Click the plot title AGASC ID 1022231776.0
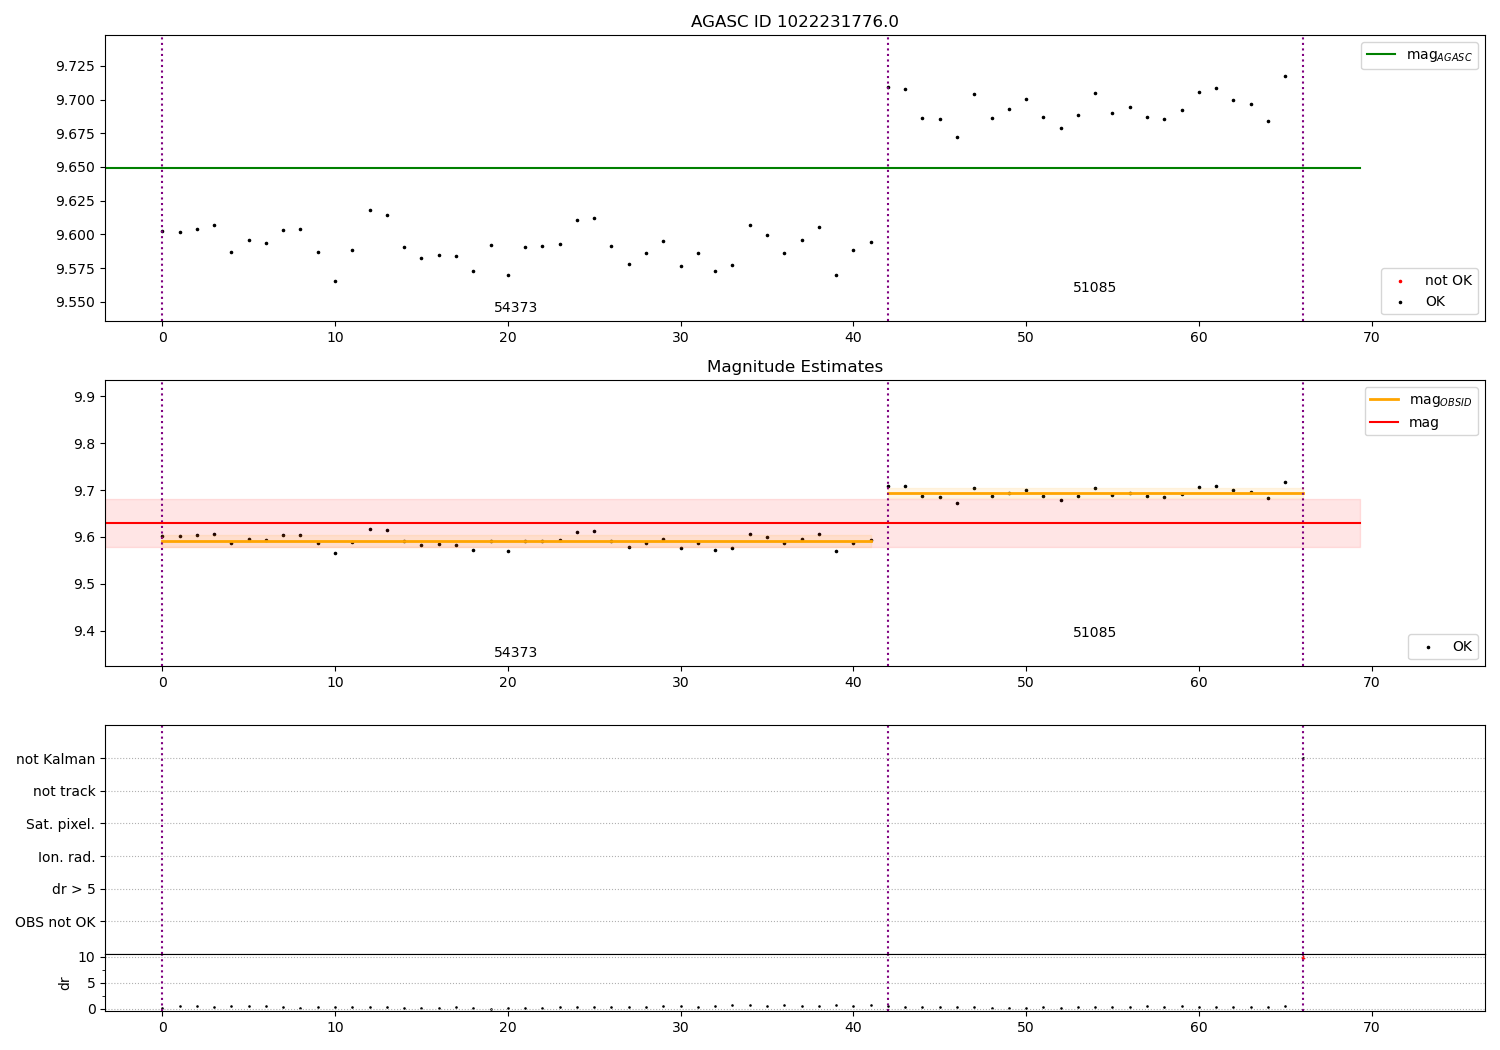1500x1050 pixels. (x=794, y=22)
